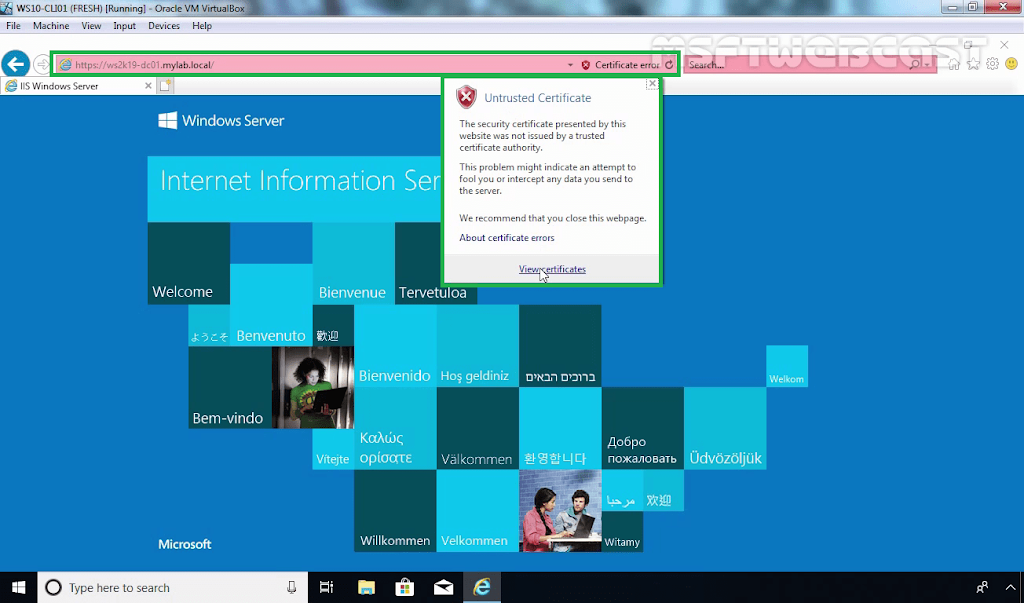Click the microphone icon in taskbar search
This screenshot has height=603, width=1024.
[x=291, y=587]
